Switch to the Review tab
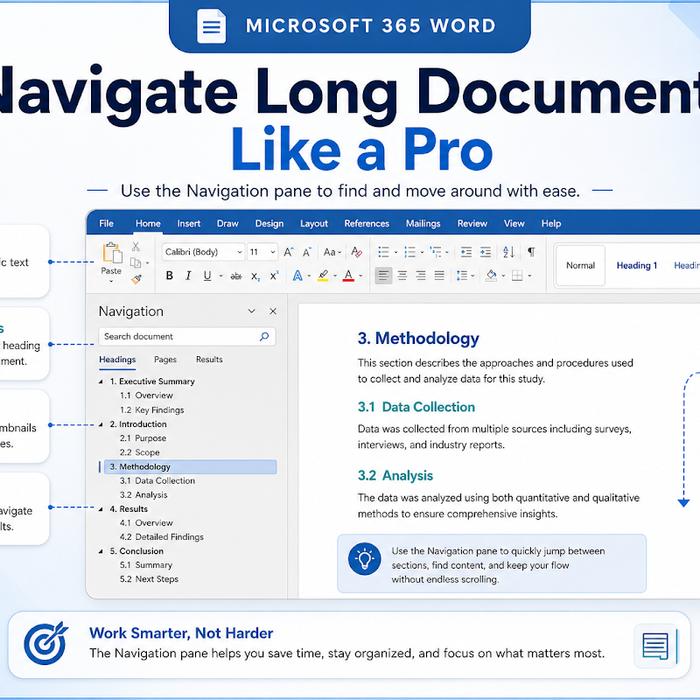The width and height of the screenshot is (700, 700). point(472,224)
